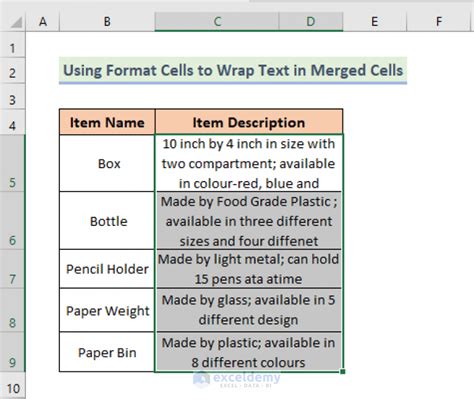
Task: Select the 'Paper Bin' cell
Action: [107, 352]
